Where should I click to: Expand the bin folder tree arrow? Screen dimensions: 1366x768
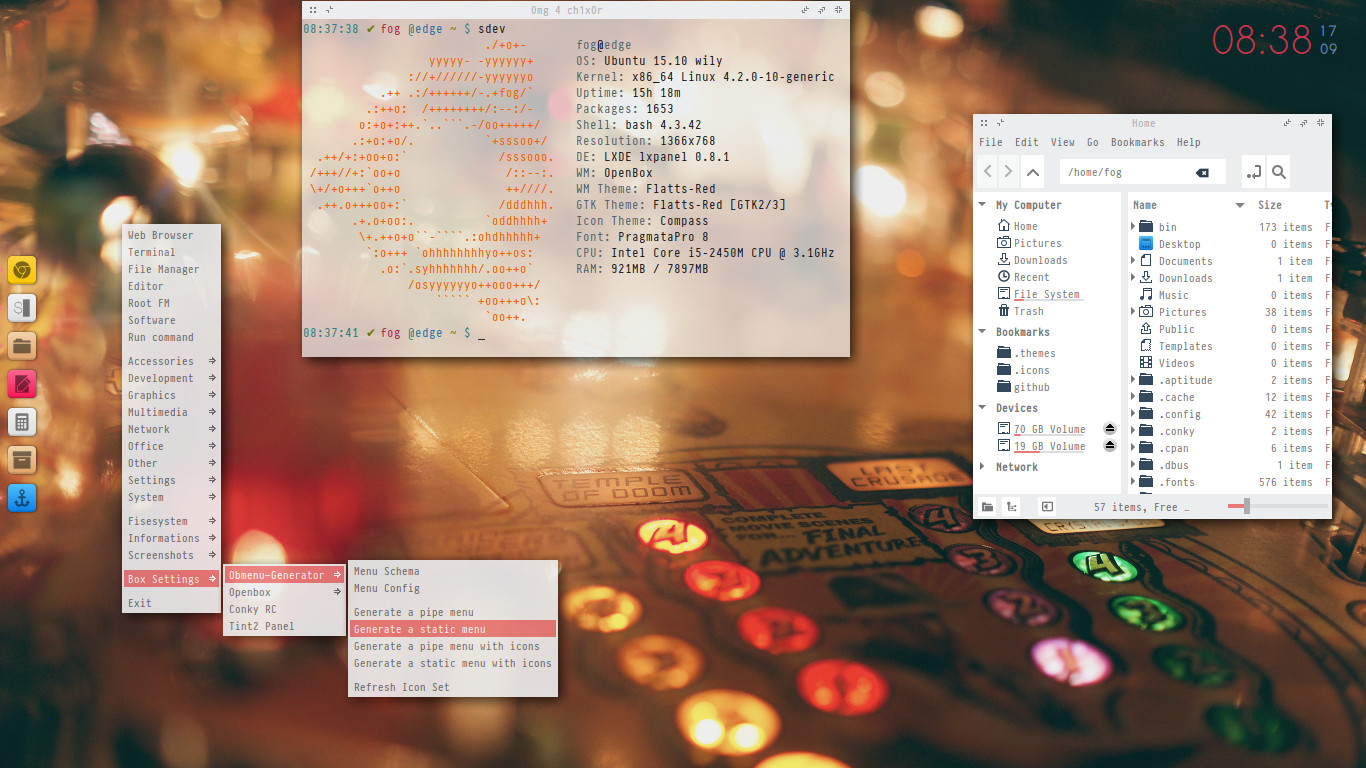(x=1133, y=227)
